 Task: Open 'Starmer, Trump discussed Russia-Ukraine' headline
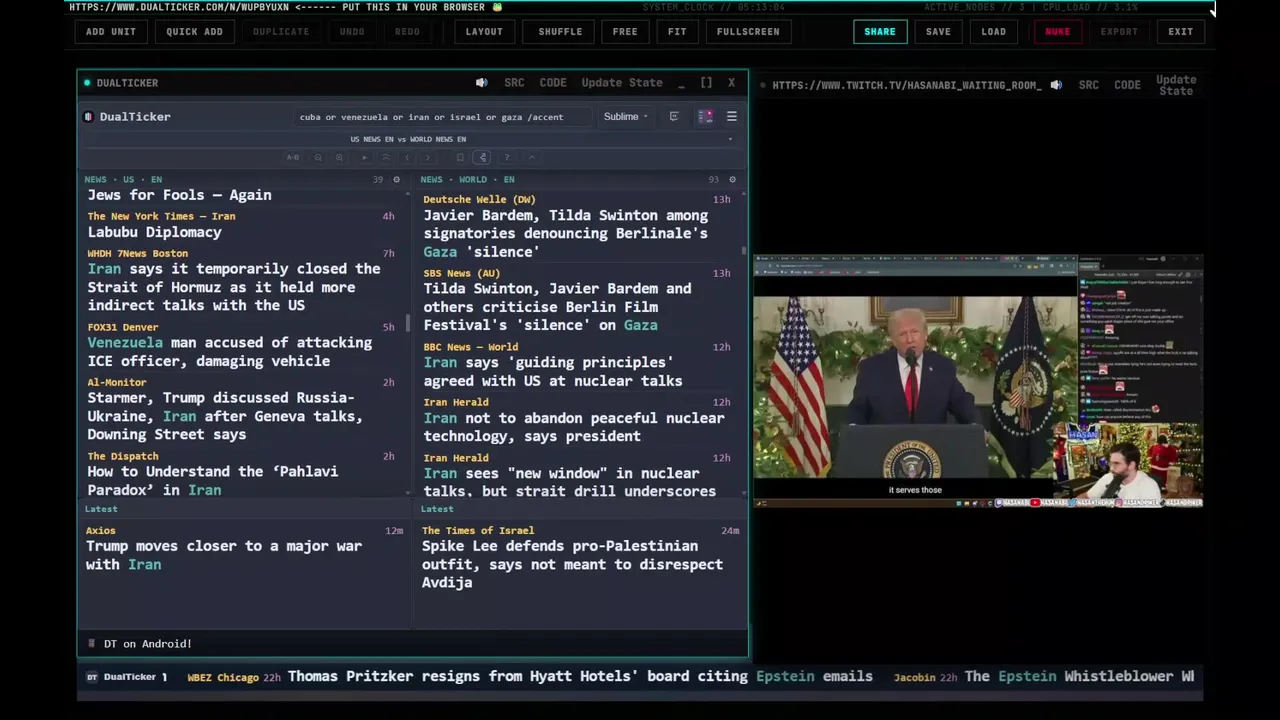point(225,416)
